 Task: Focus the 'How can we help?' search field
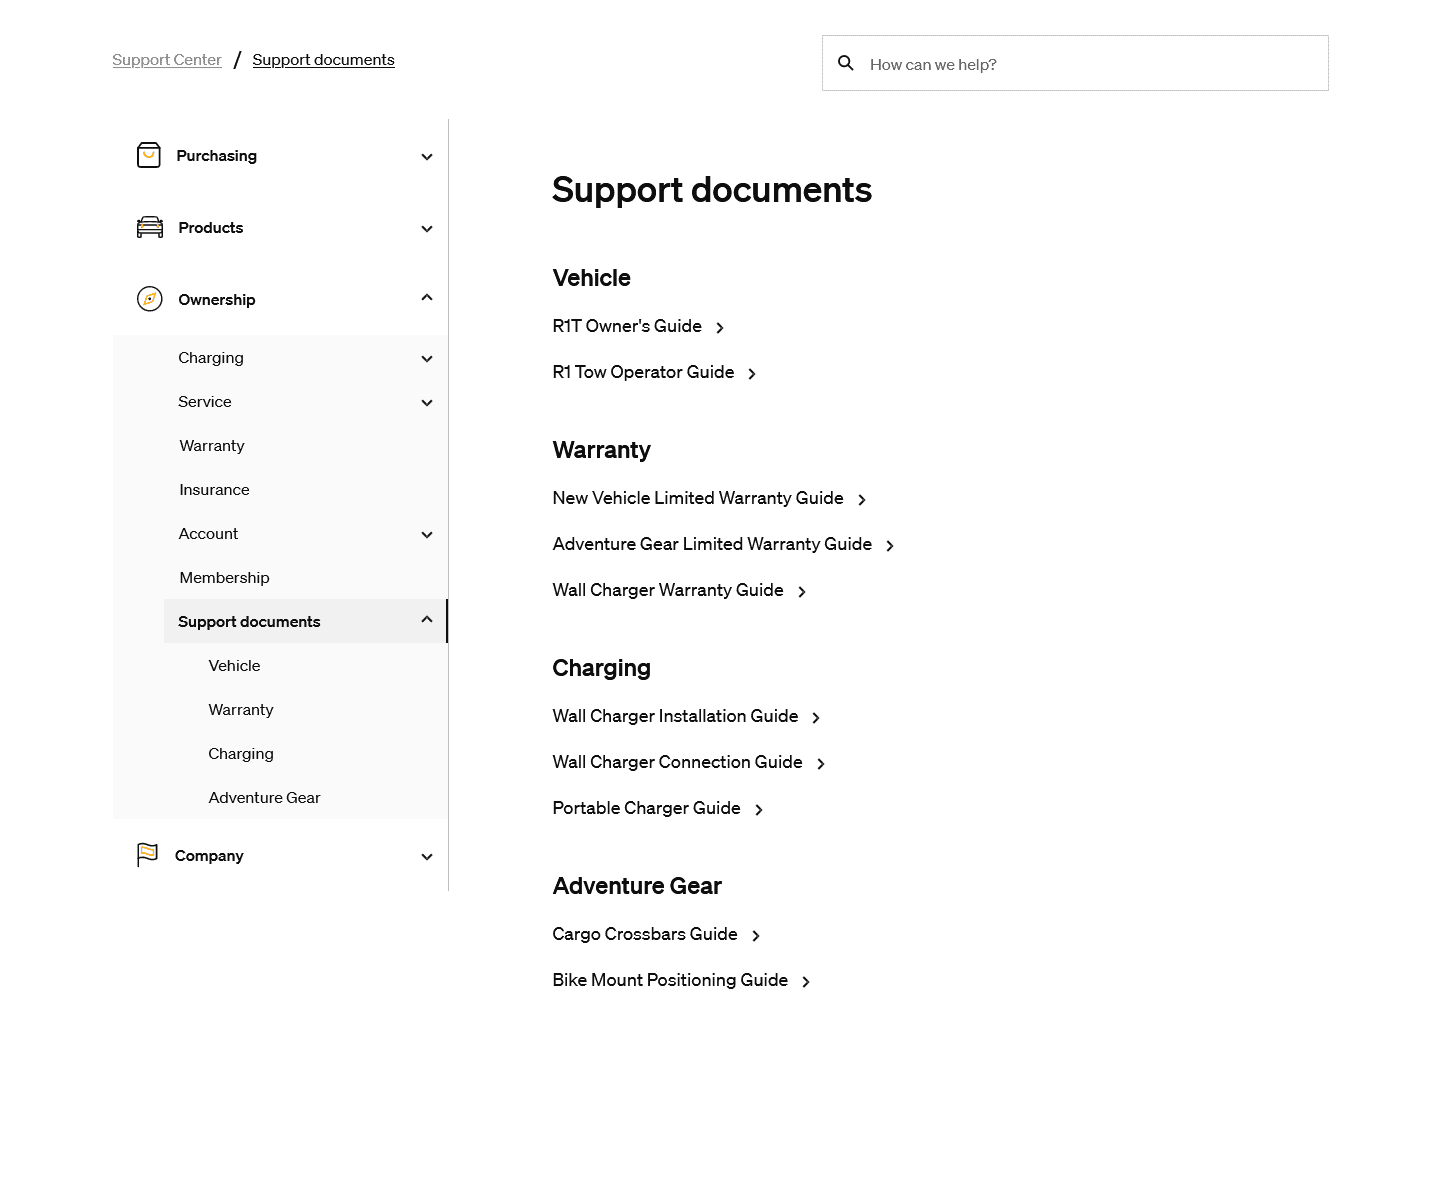(1075, 63)
